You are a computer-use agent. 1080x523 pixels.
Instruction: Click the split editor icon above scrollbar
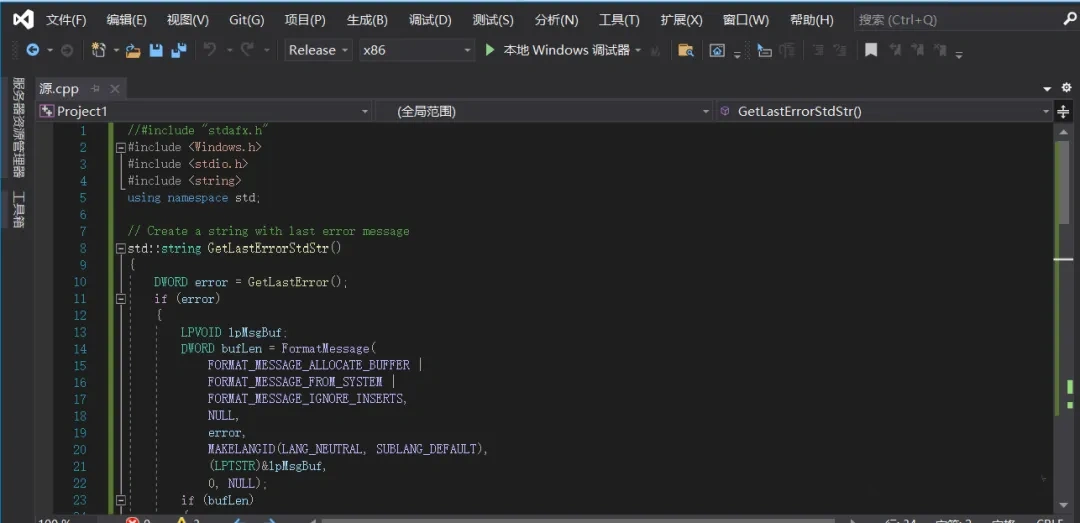click(1063, 112)
